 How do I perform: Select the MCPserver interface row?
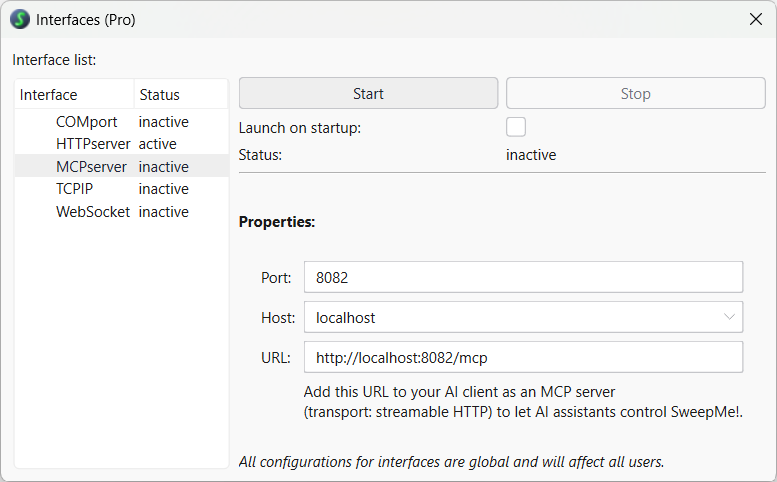coord(121,166)
